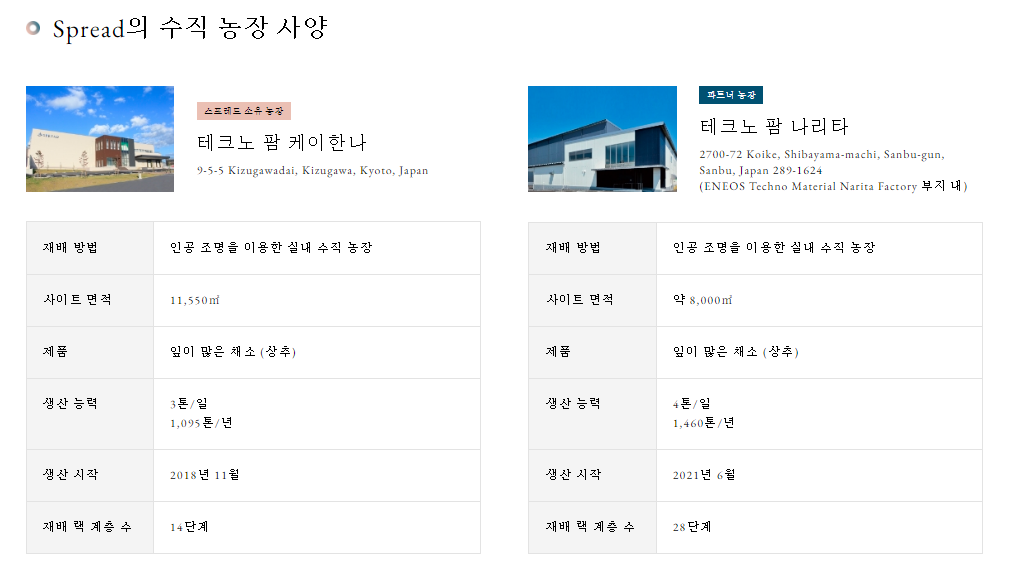Select the value '약 8,000㎡'
This screenshot has width=1010, height=575.
[x=703, y=300]
